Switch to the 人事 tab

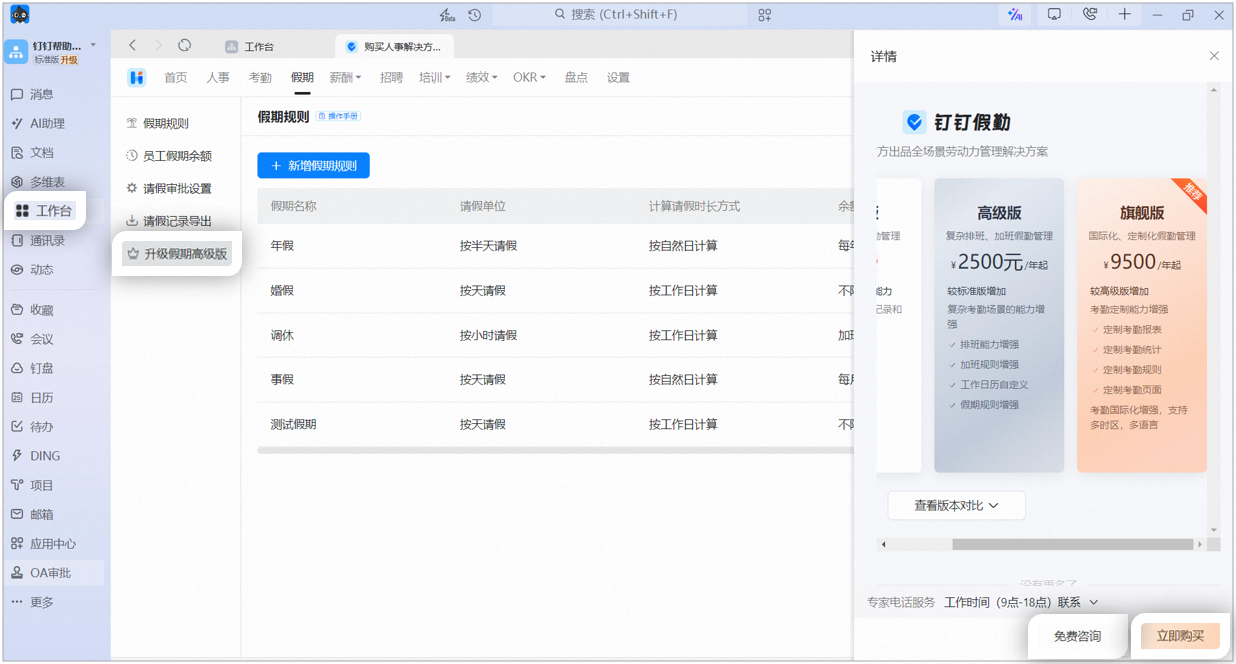coord(218,77)
